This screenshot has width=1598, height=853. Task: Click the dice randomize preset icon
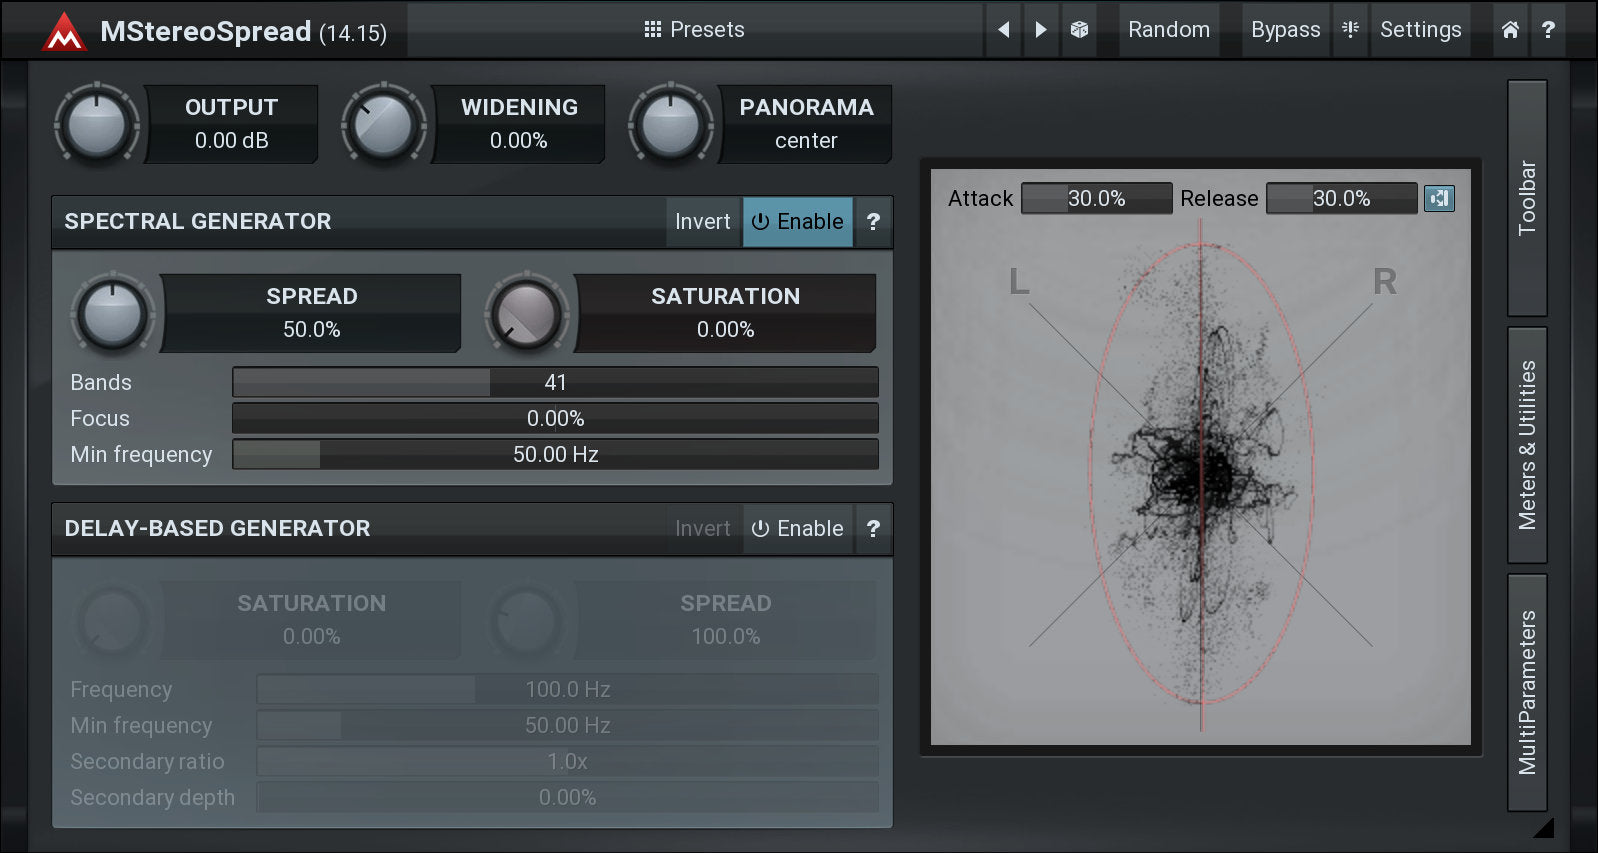[1079, 30]
